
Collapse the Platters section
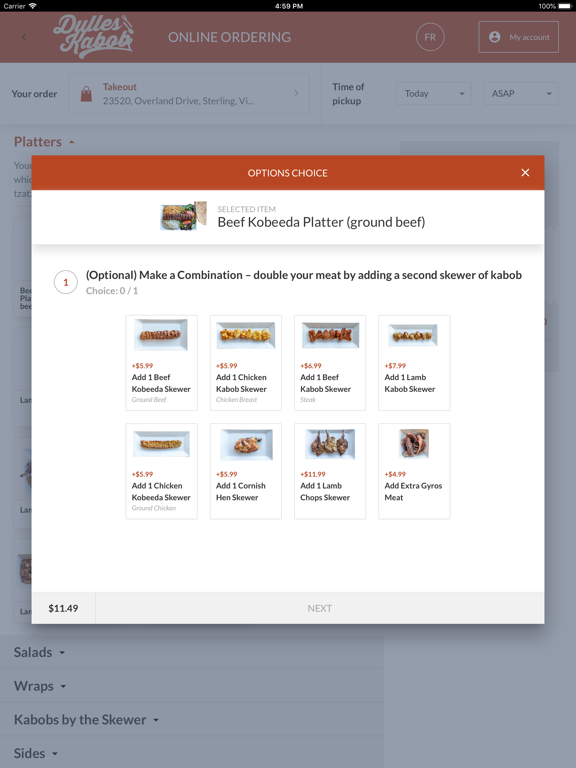pyautogui.click(x=44, y=142)
